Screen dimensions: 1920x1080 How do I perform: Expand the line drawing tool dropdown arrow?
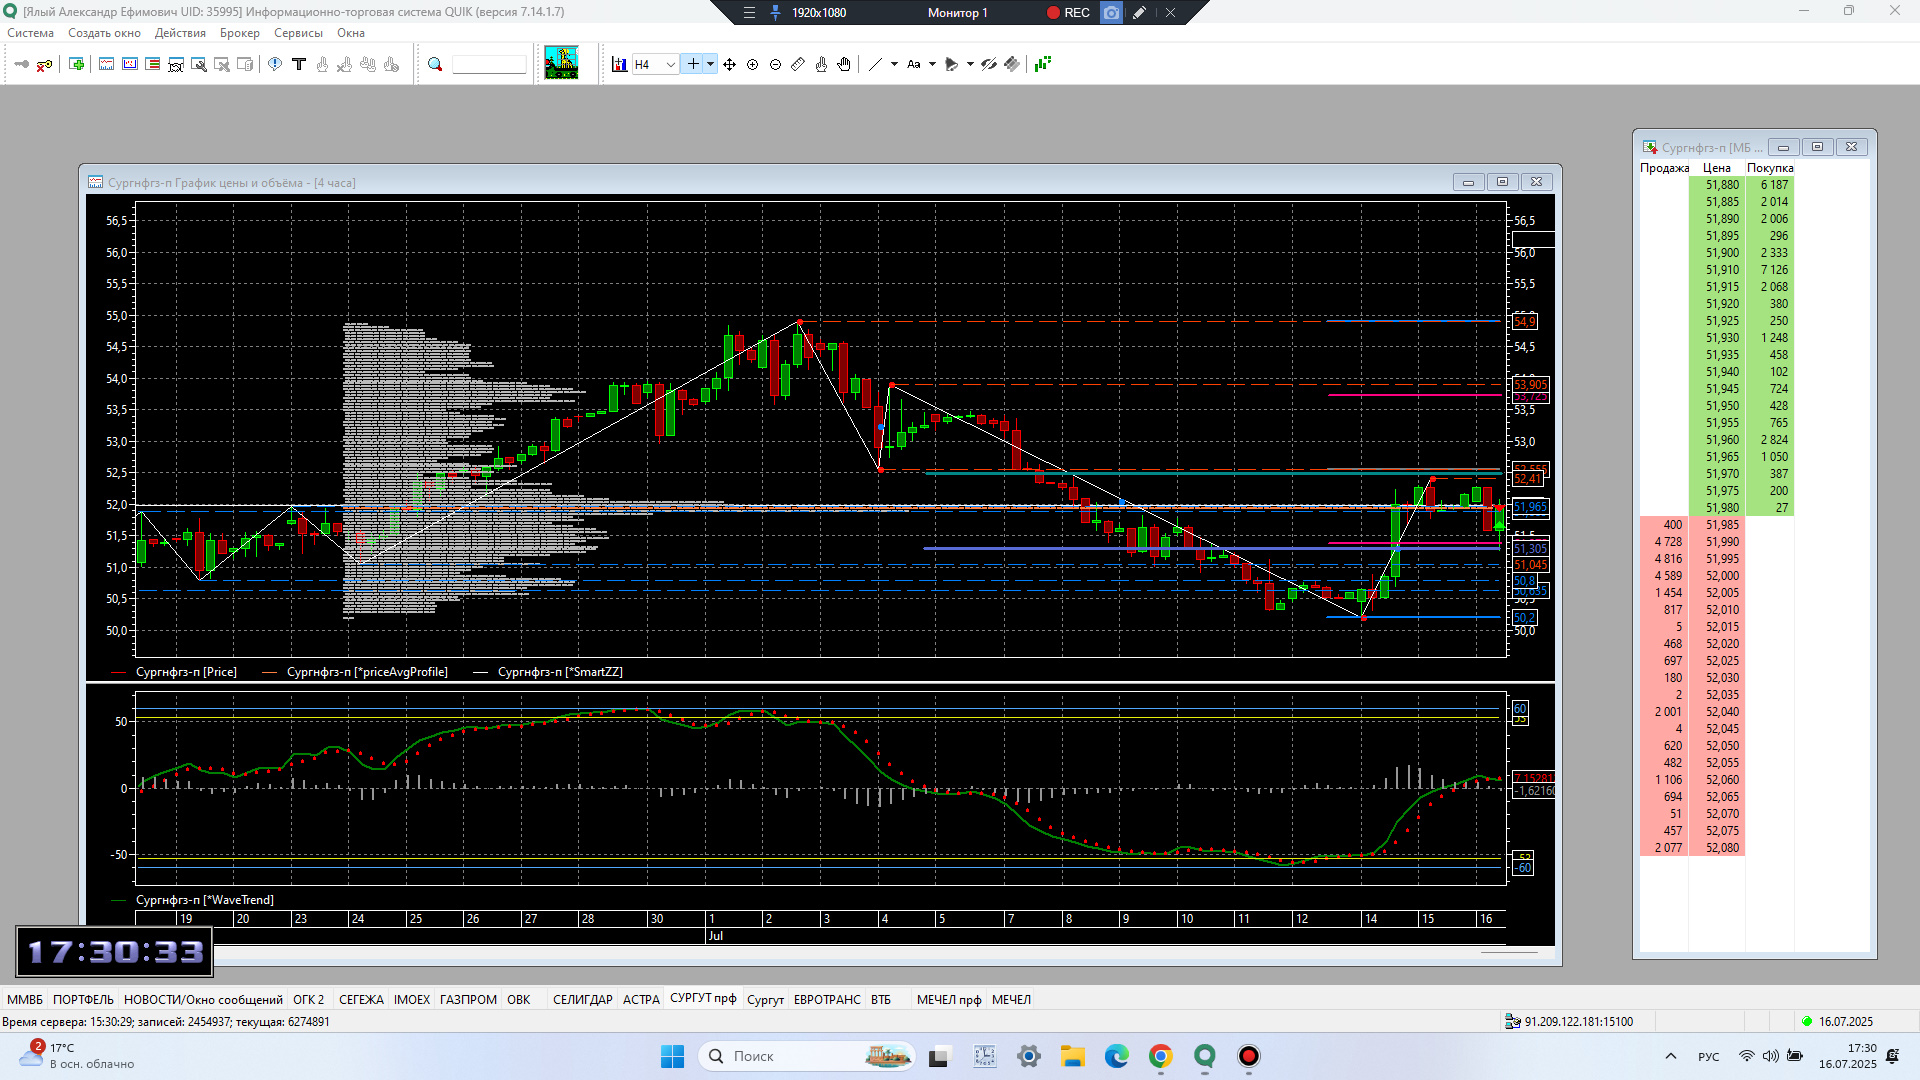[894, 64]
